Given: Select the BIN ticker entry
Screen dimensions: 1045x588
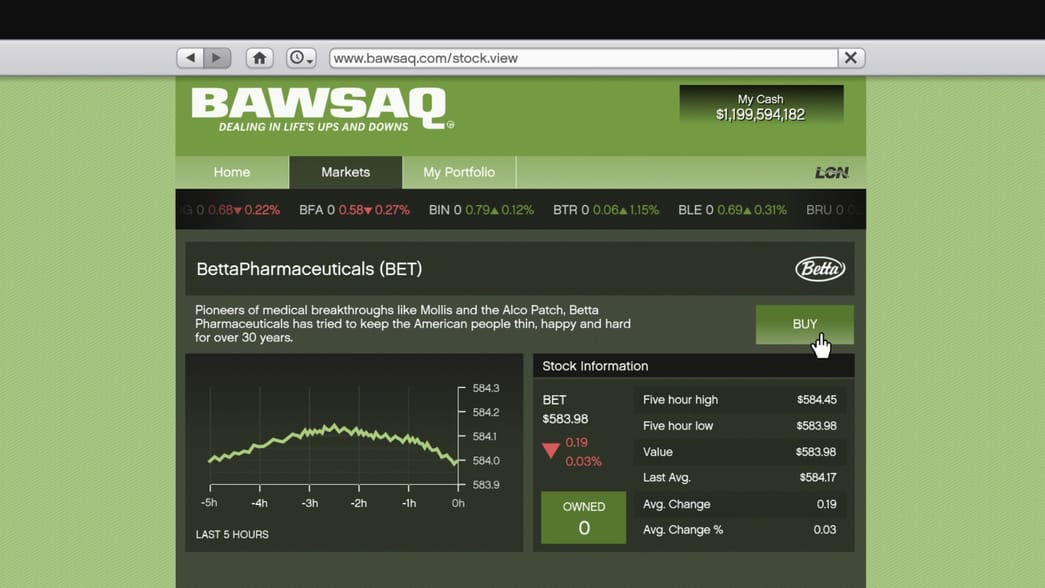Looking at the screenshot, I should point(480,210).
